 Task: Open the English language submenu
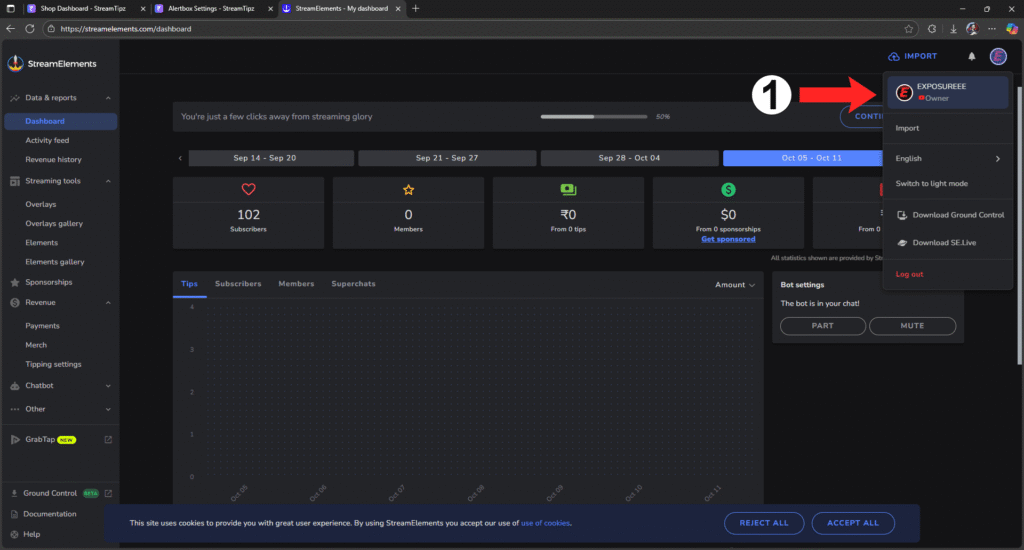point(947,158)
